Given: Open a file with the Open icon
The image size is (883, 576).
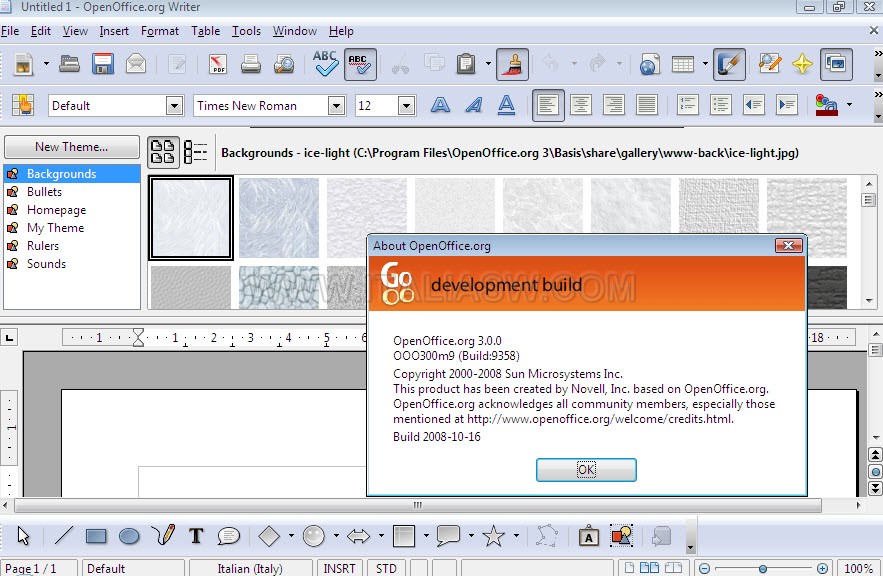Looking at the screenshot, I should coord(69,64).
